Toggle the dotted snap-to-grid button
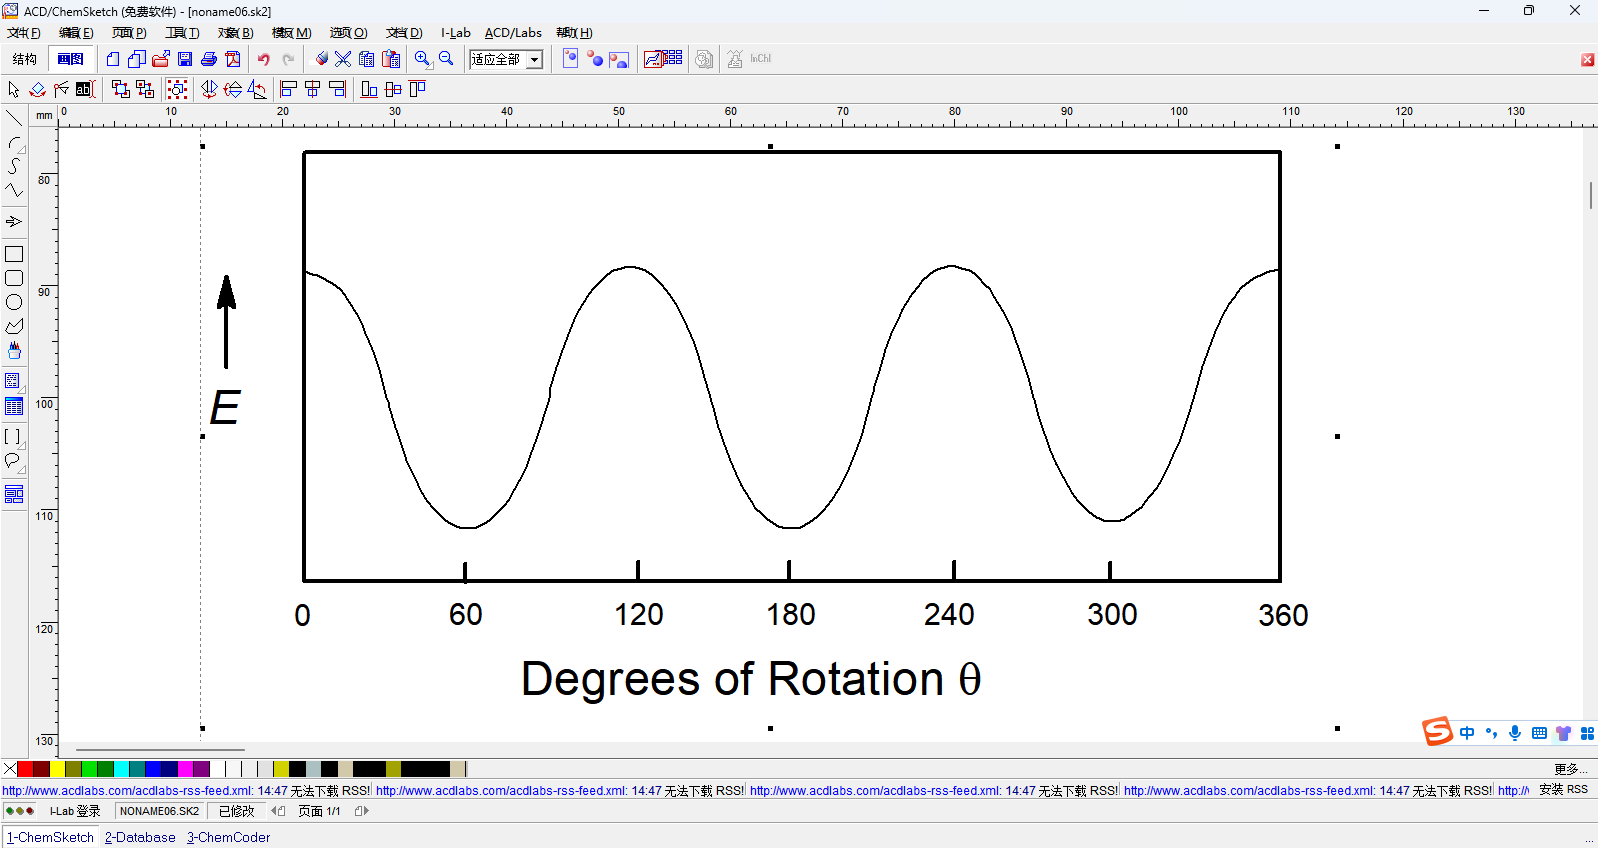This screenshot has width=1598, height=848. tap(177, 89)
